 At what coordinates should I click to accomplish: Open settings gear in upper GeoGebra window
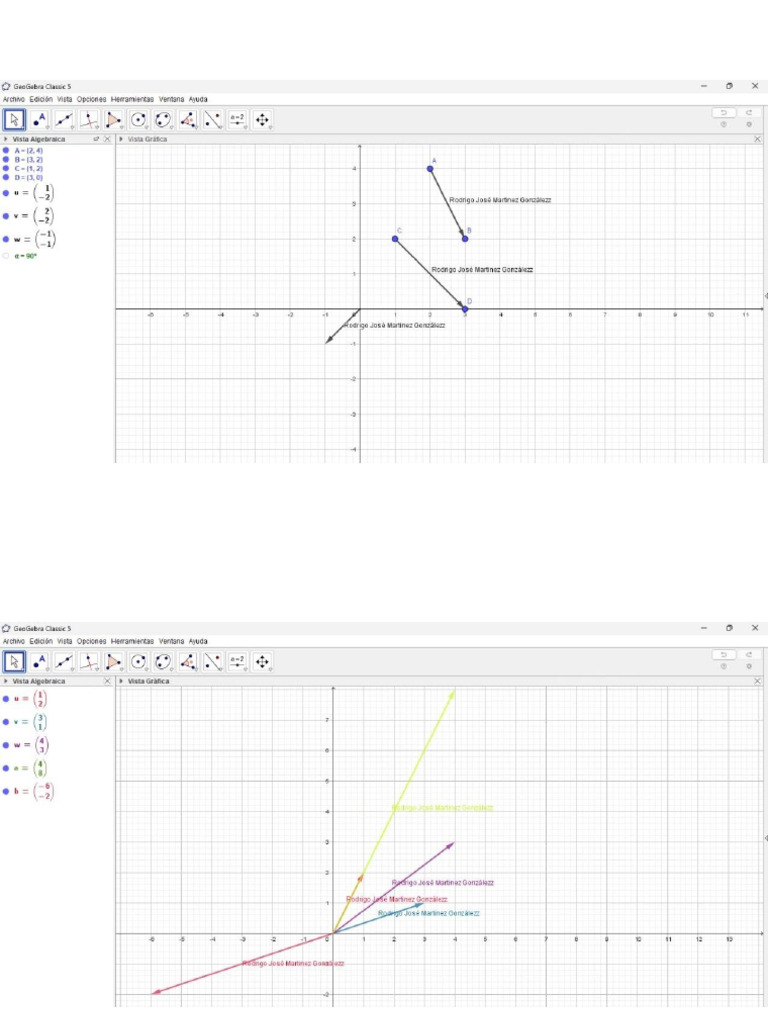749,124
